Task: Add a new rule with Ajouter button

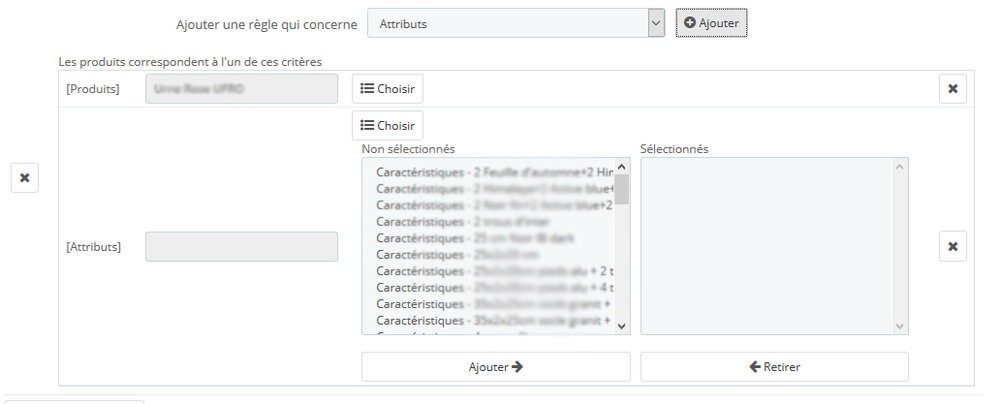Action: point(711,23)
